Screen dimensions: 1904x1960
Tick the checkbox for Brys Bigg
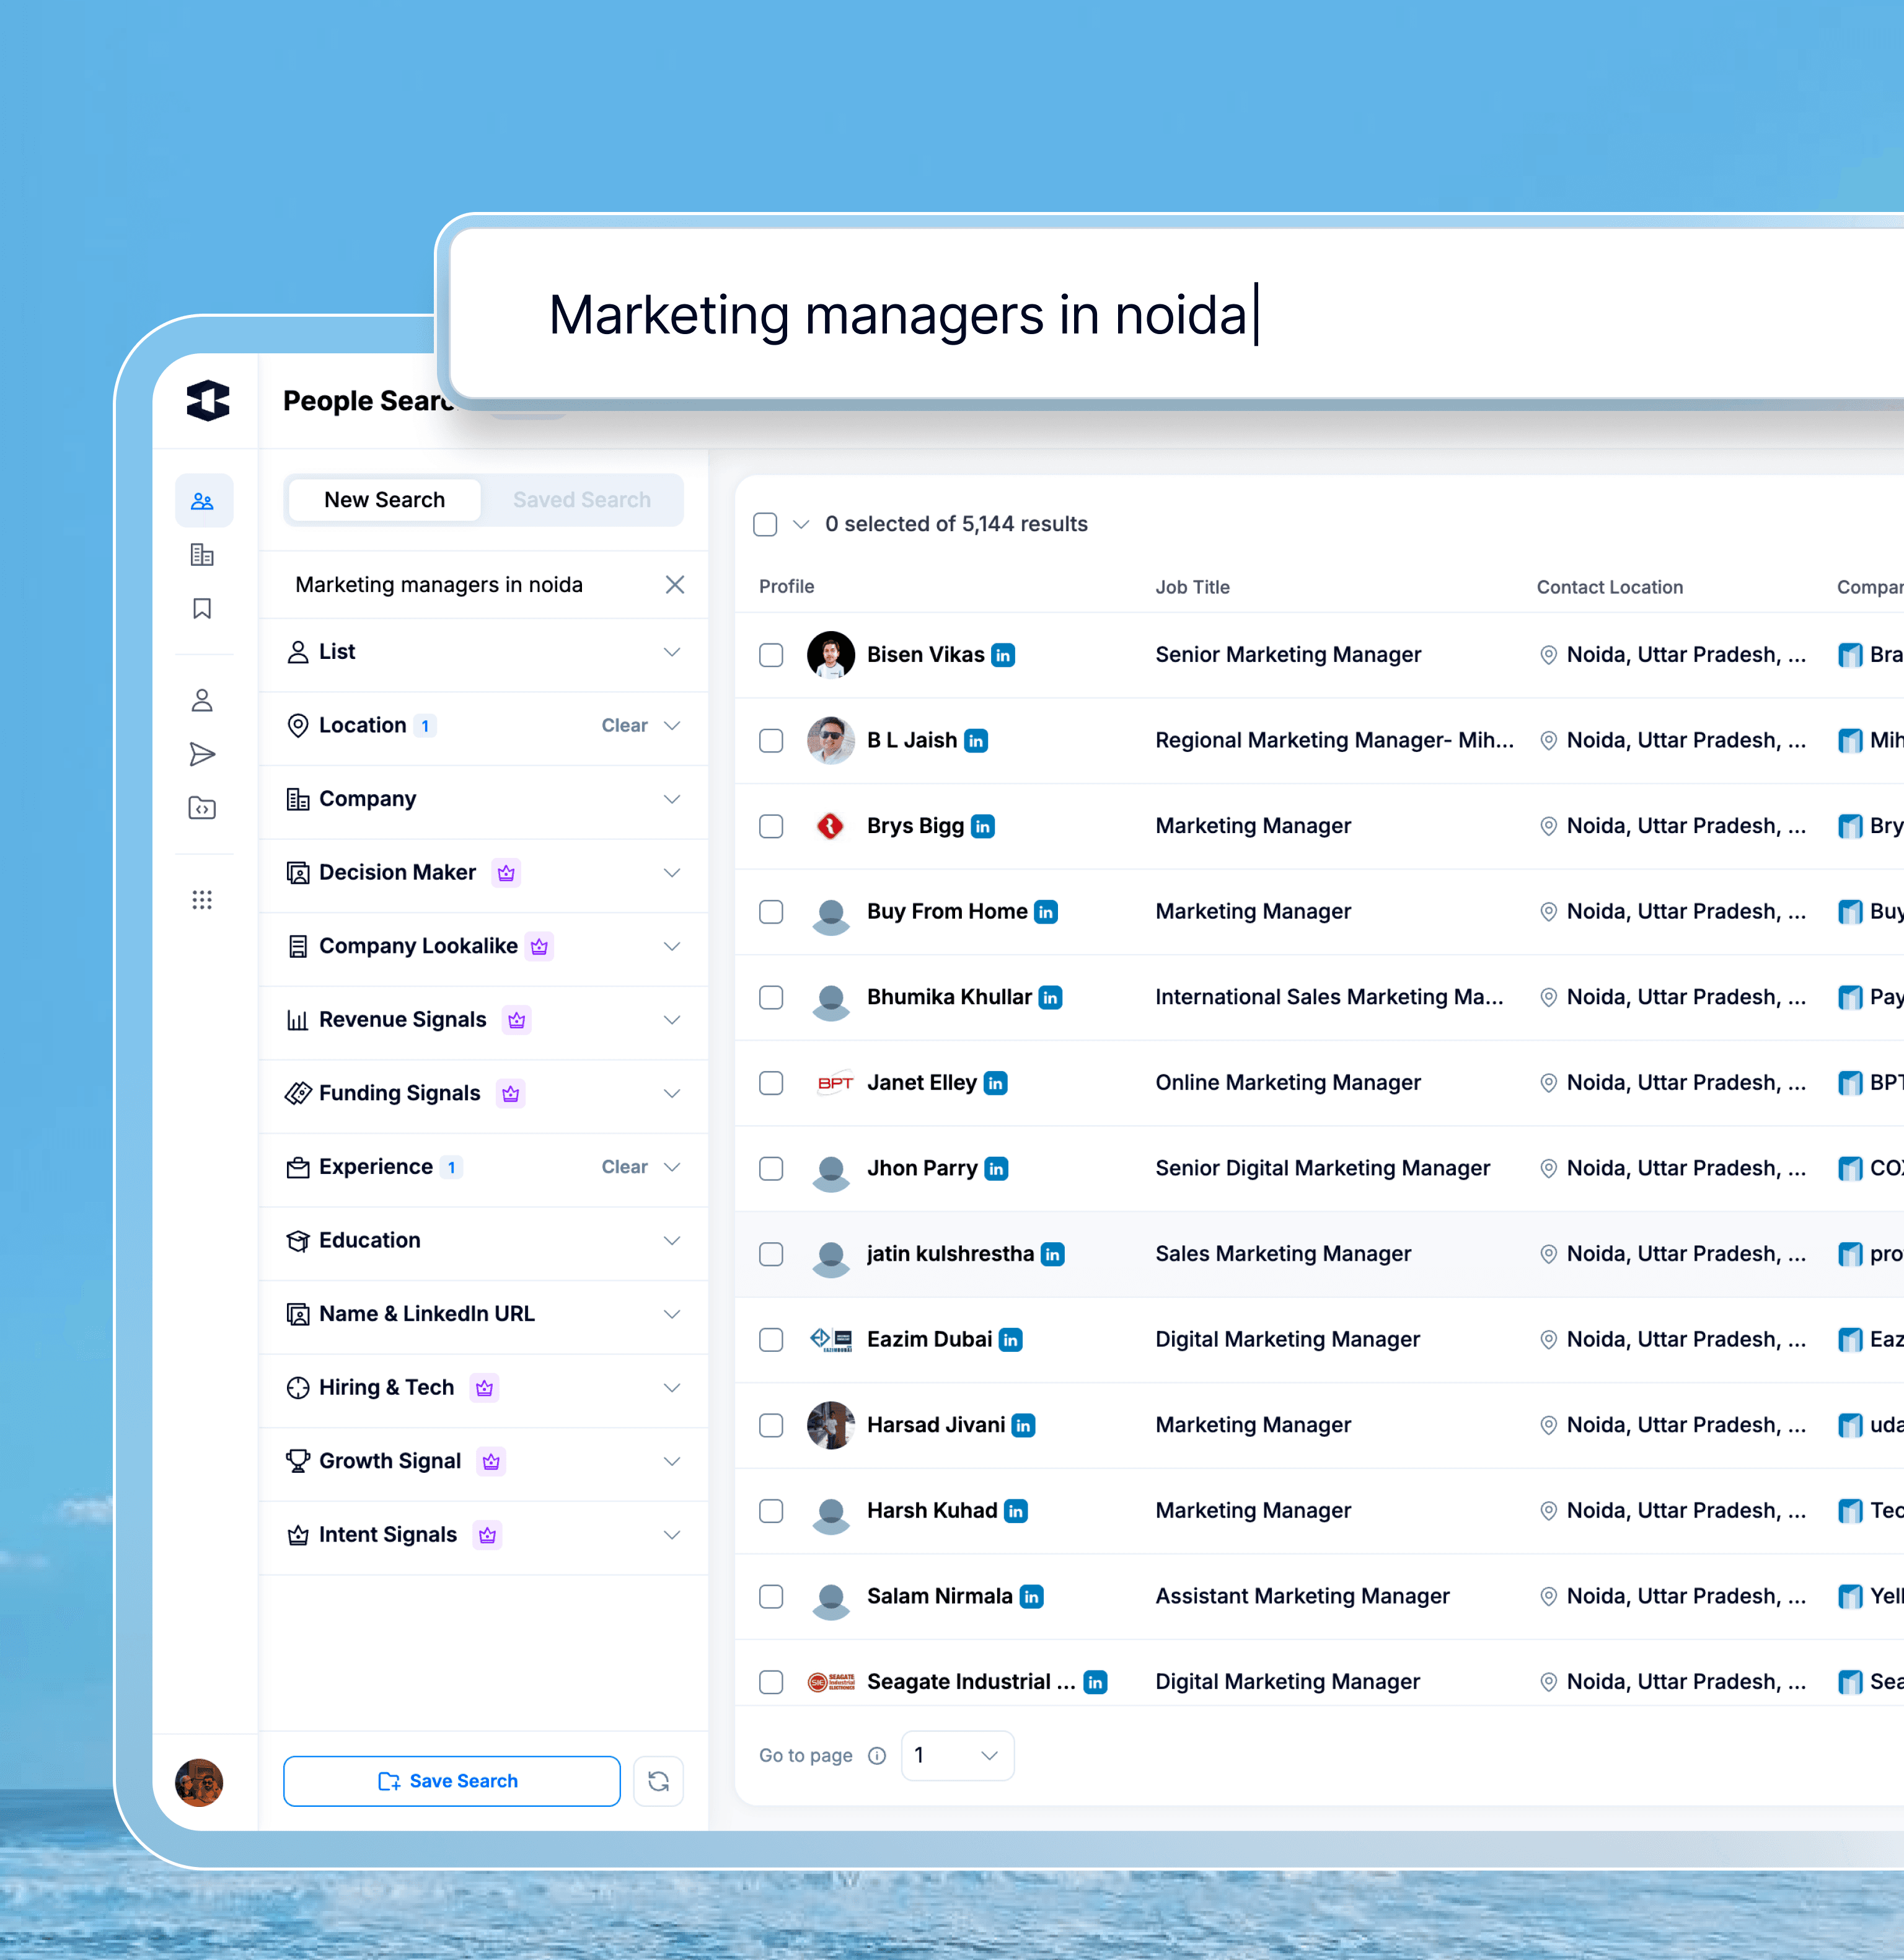[771, 826]
